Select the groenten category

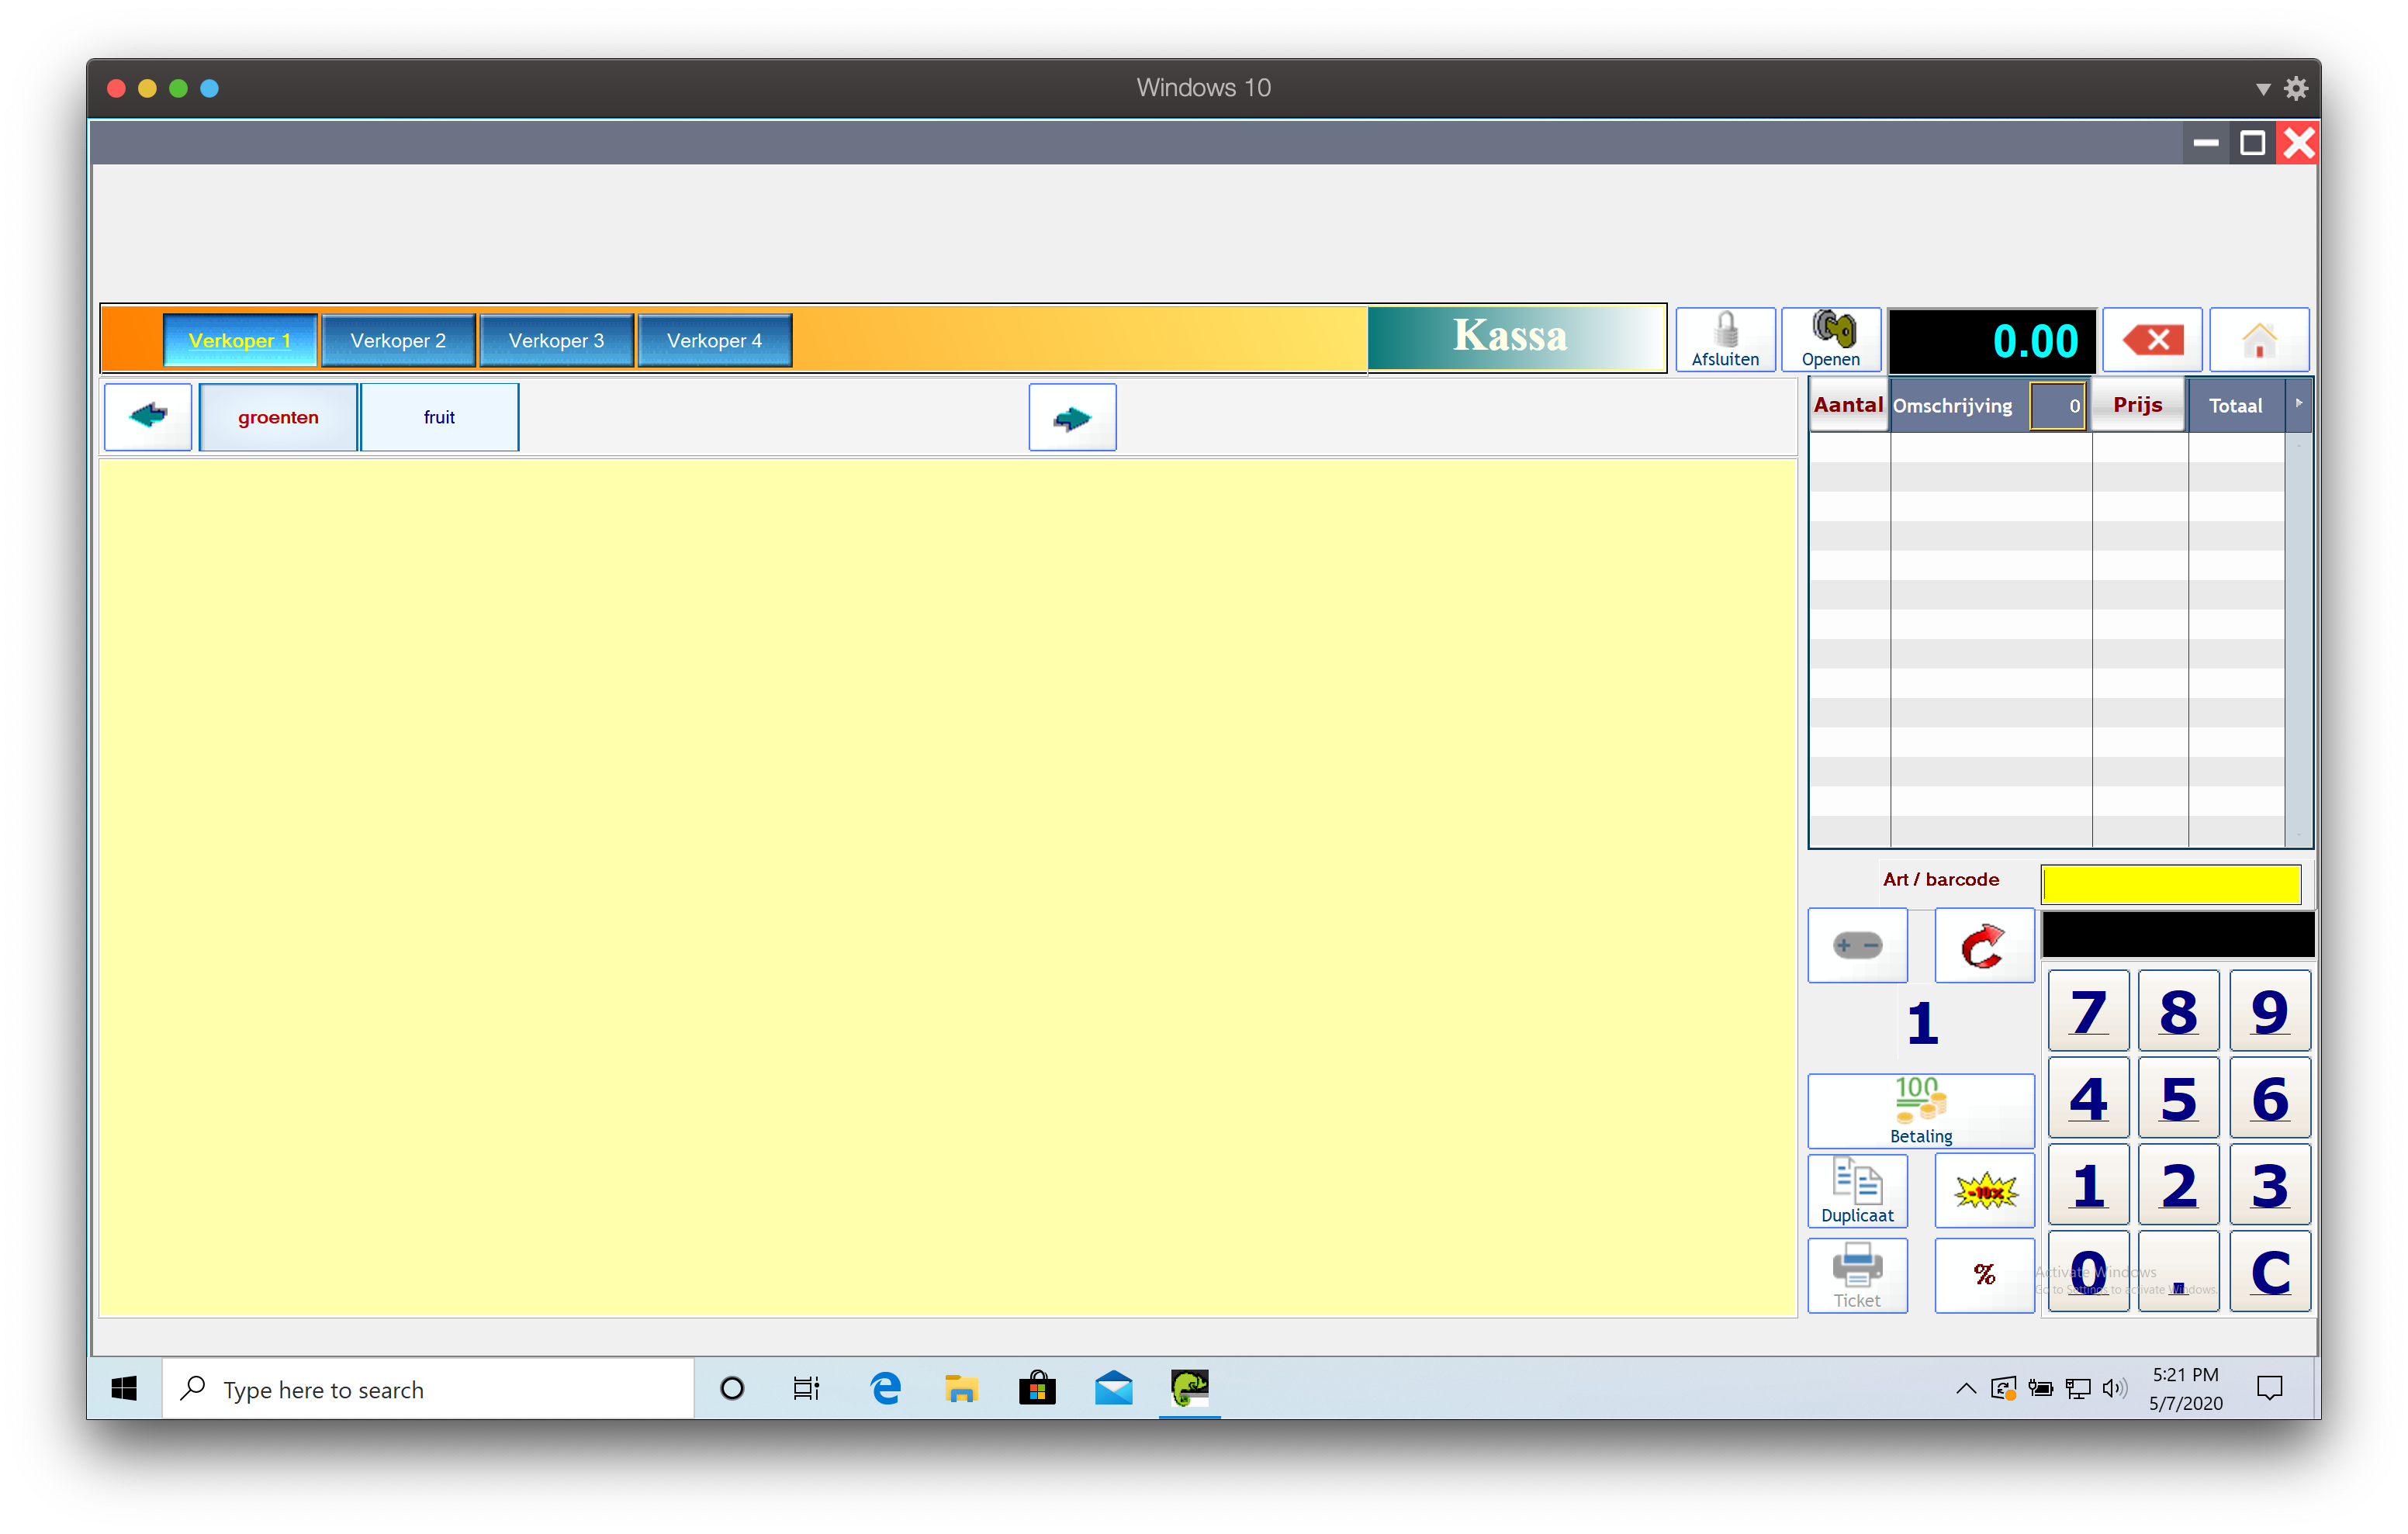[x=278, y=417]
